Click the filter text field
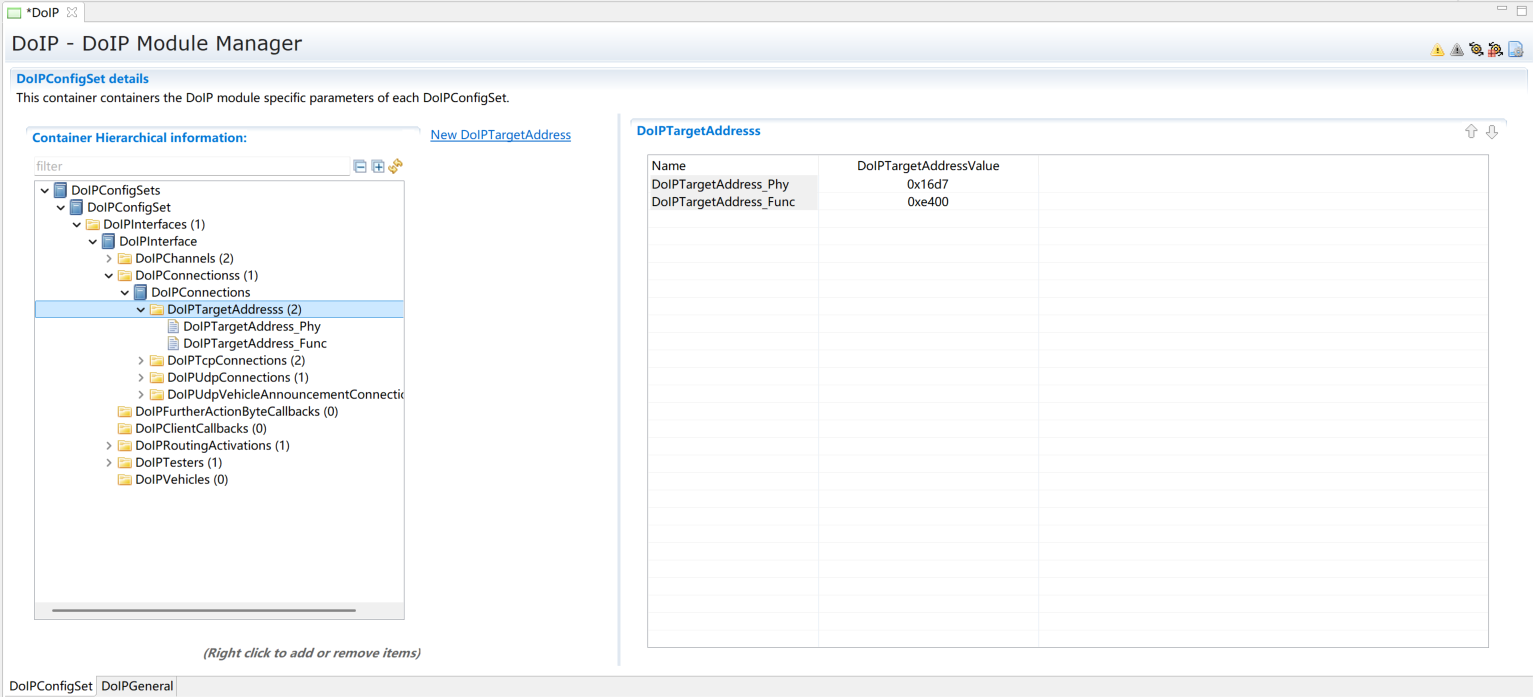The width and height of the screenshot is (1533, 697). click(x=190, y=166)
